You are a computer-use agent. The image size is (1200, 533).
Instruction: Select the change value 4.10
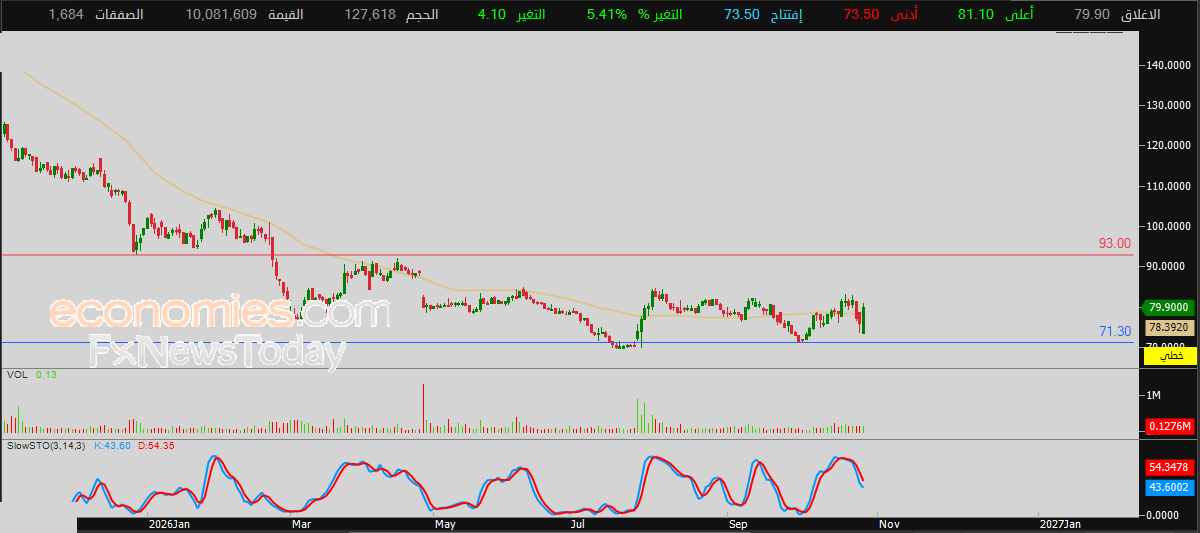click(491, 15)
